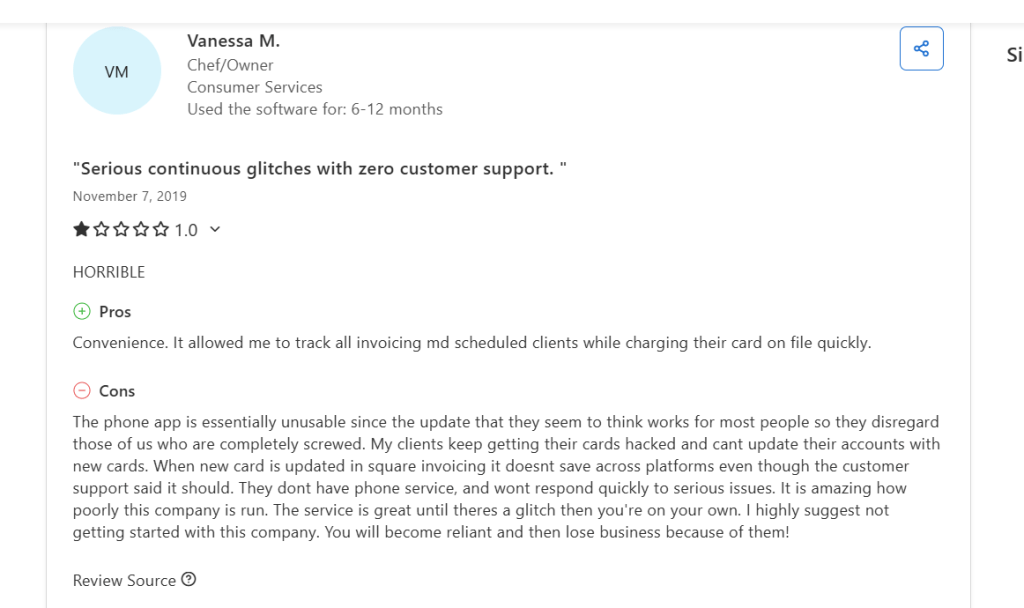Click the 1.0 rating score number
This screenshot has width=1024, height=608.
point(186,230)
